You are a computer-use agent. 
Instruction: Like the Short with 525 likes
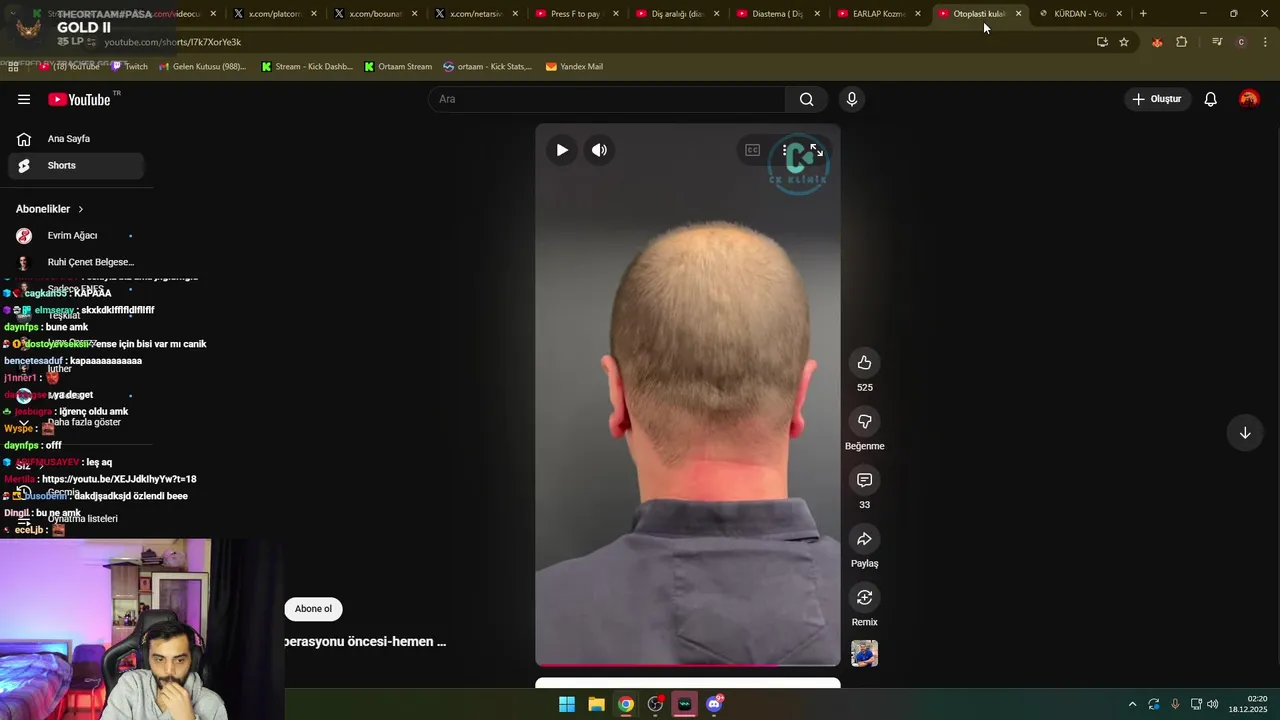pyautogui.click(x=864, y=363)
